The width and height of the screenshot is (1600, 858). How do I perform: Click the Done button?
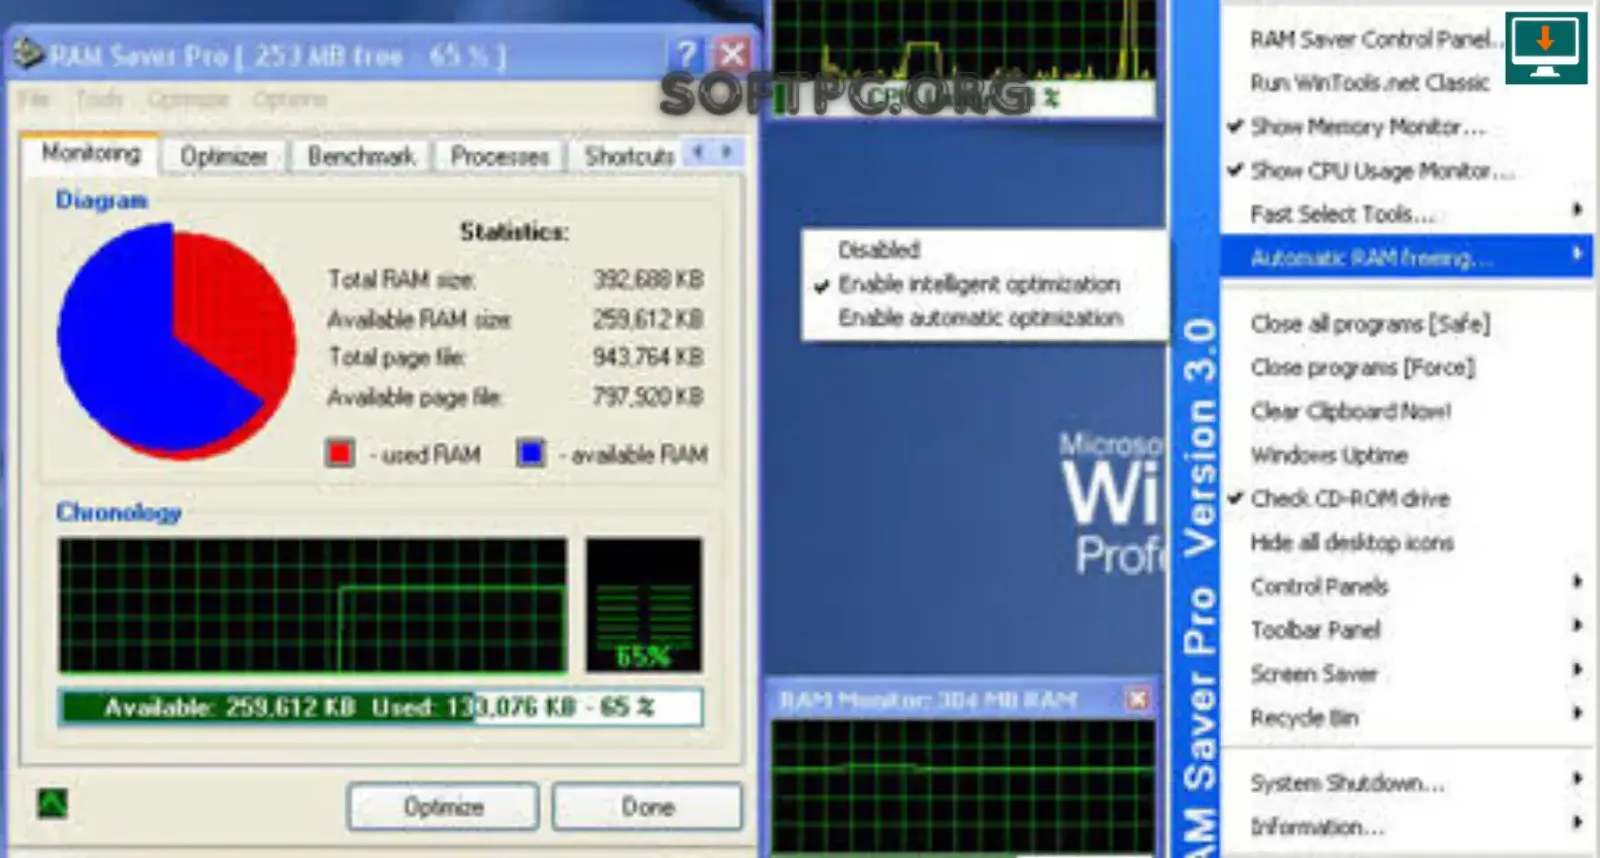(647, 806)
